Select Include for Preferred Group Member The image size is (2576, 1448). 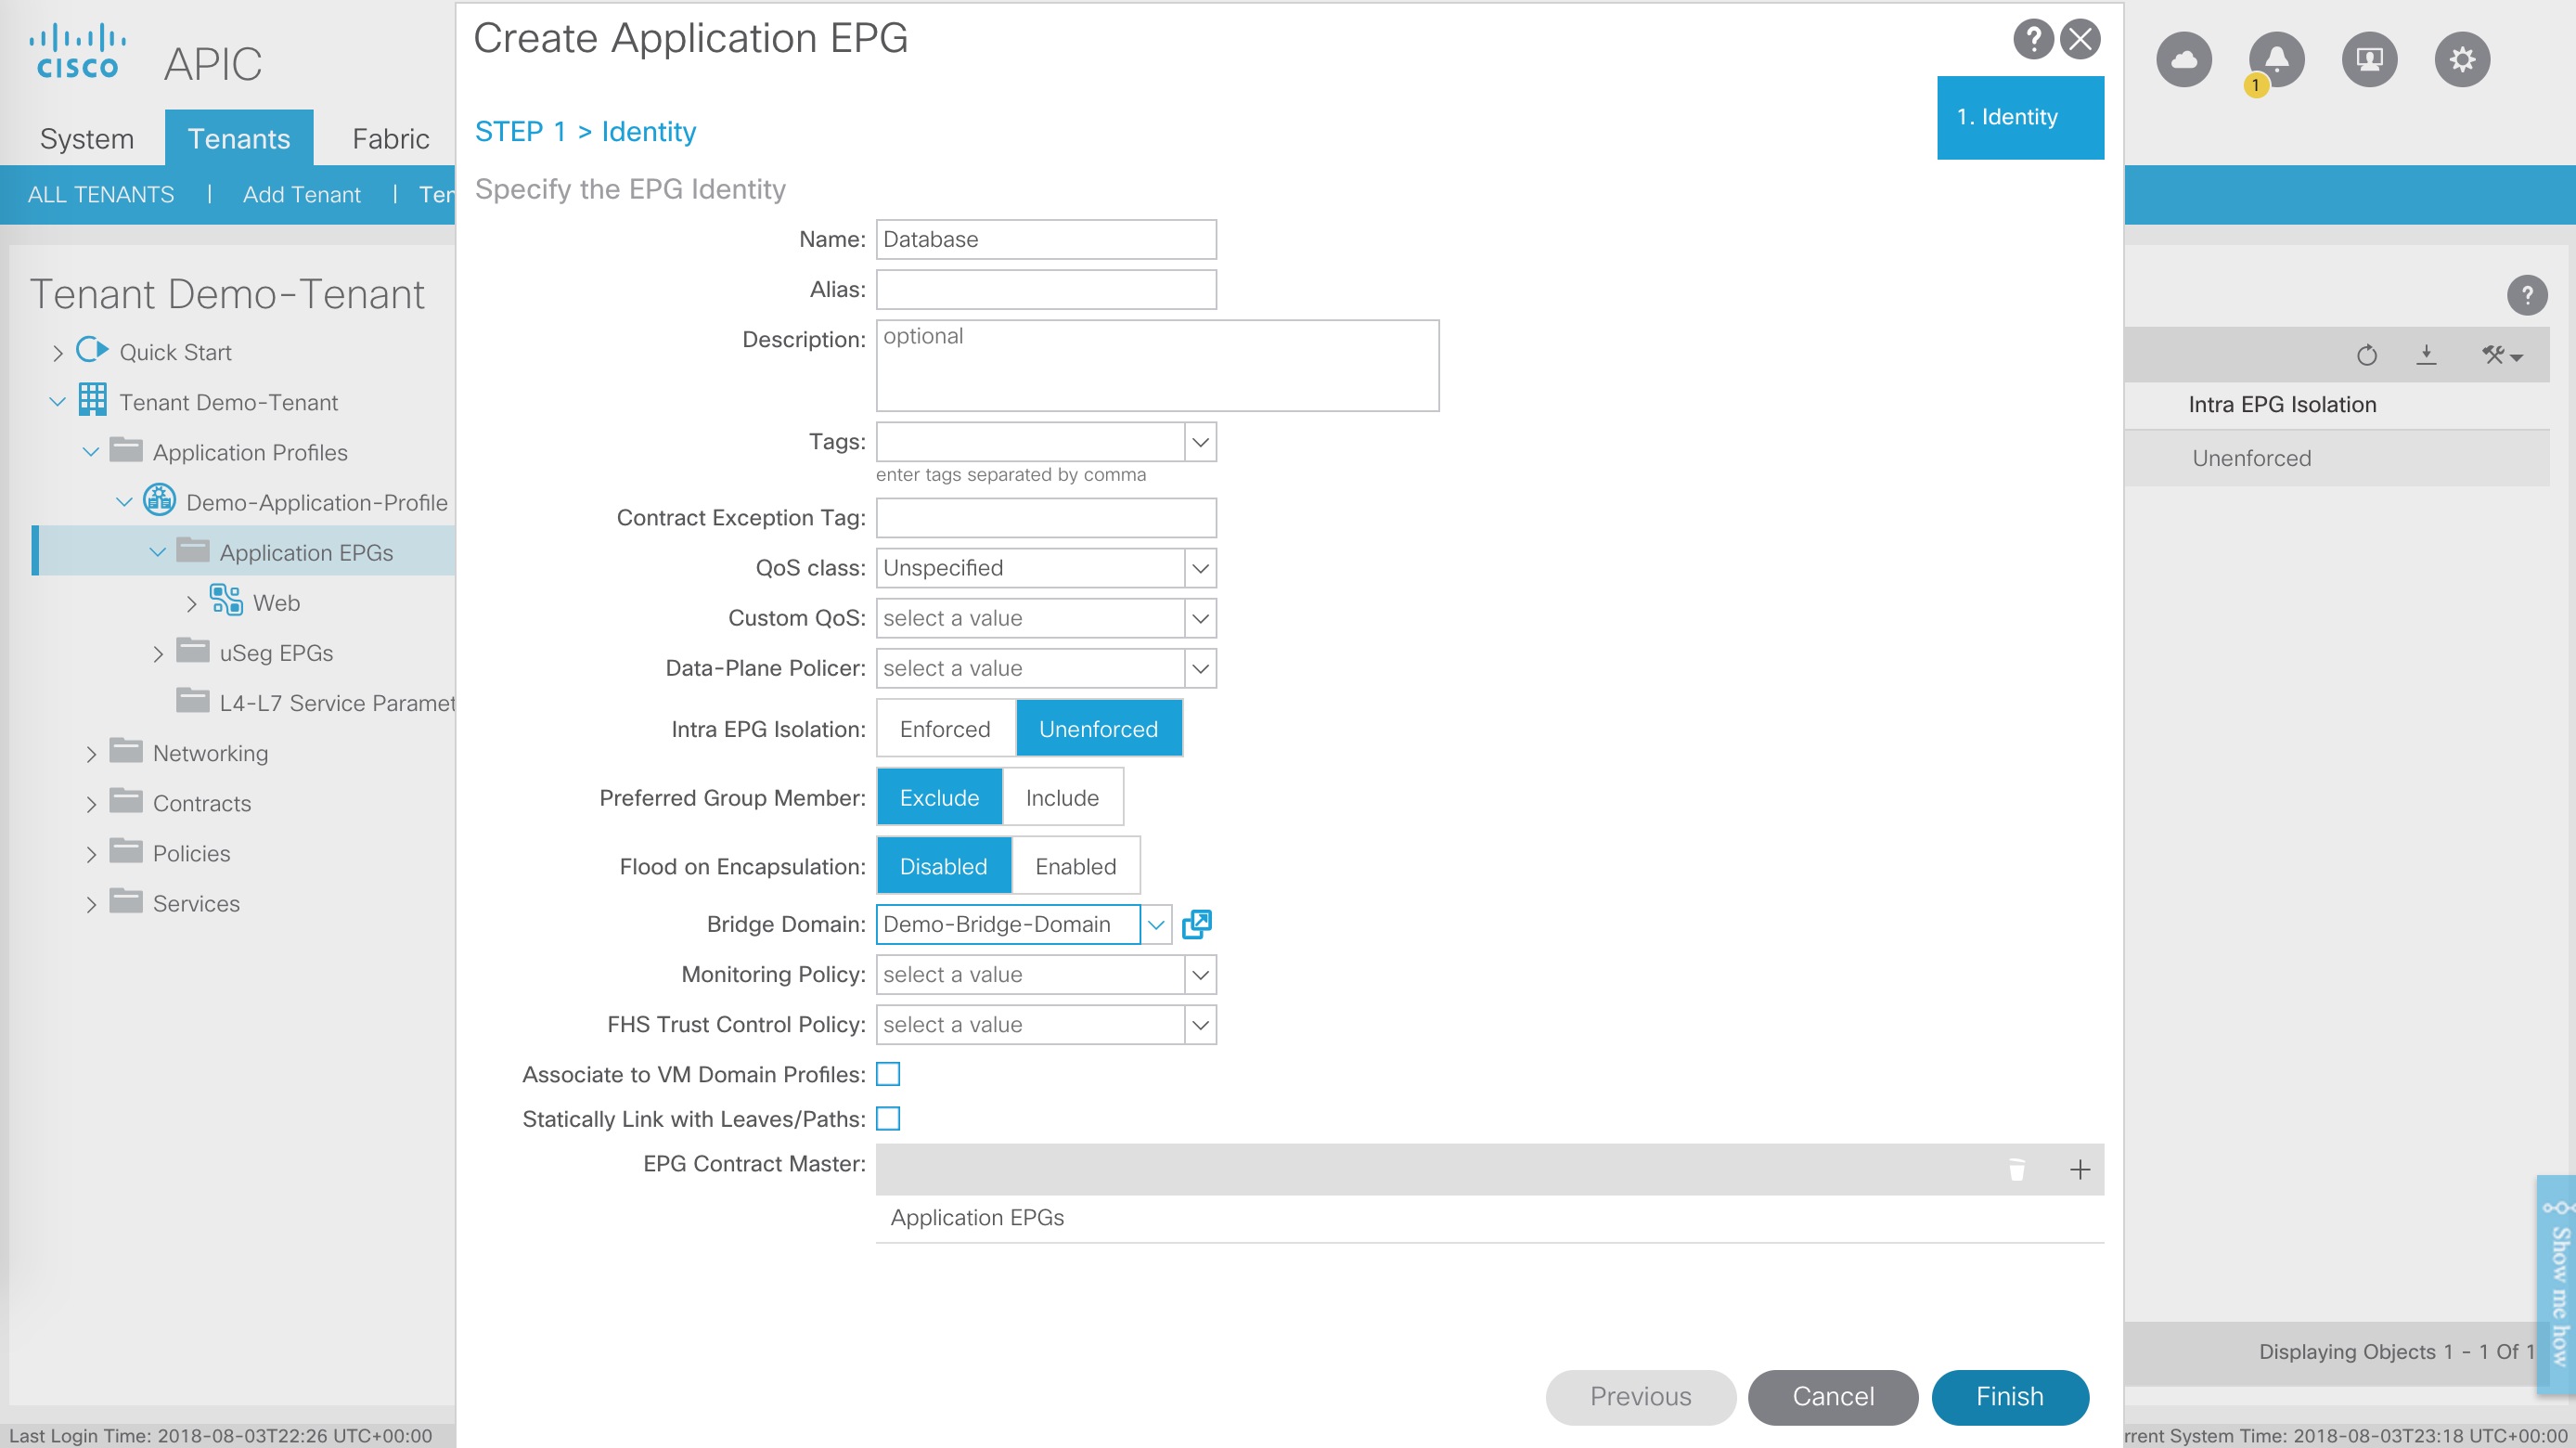pos(1062,798)
